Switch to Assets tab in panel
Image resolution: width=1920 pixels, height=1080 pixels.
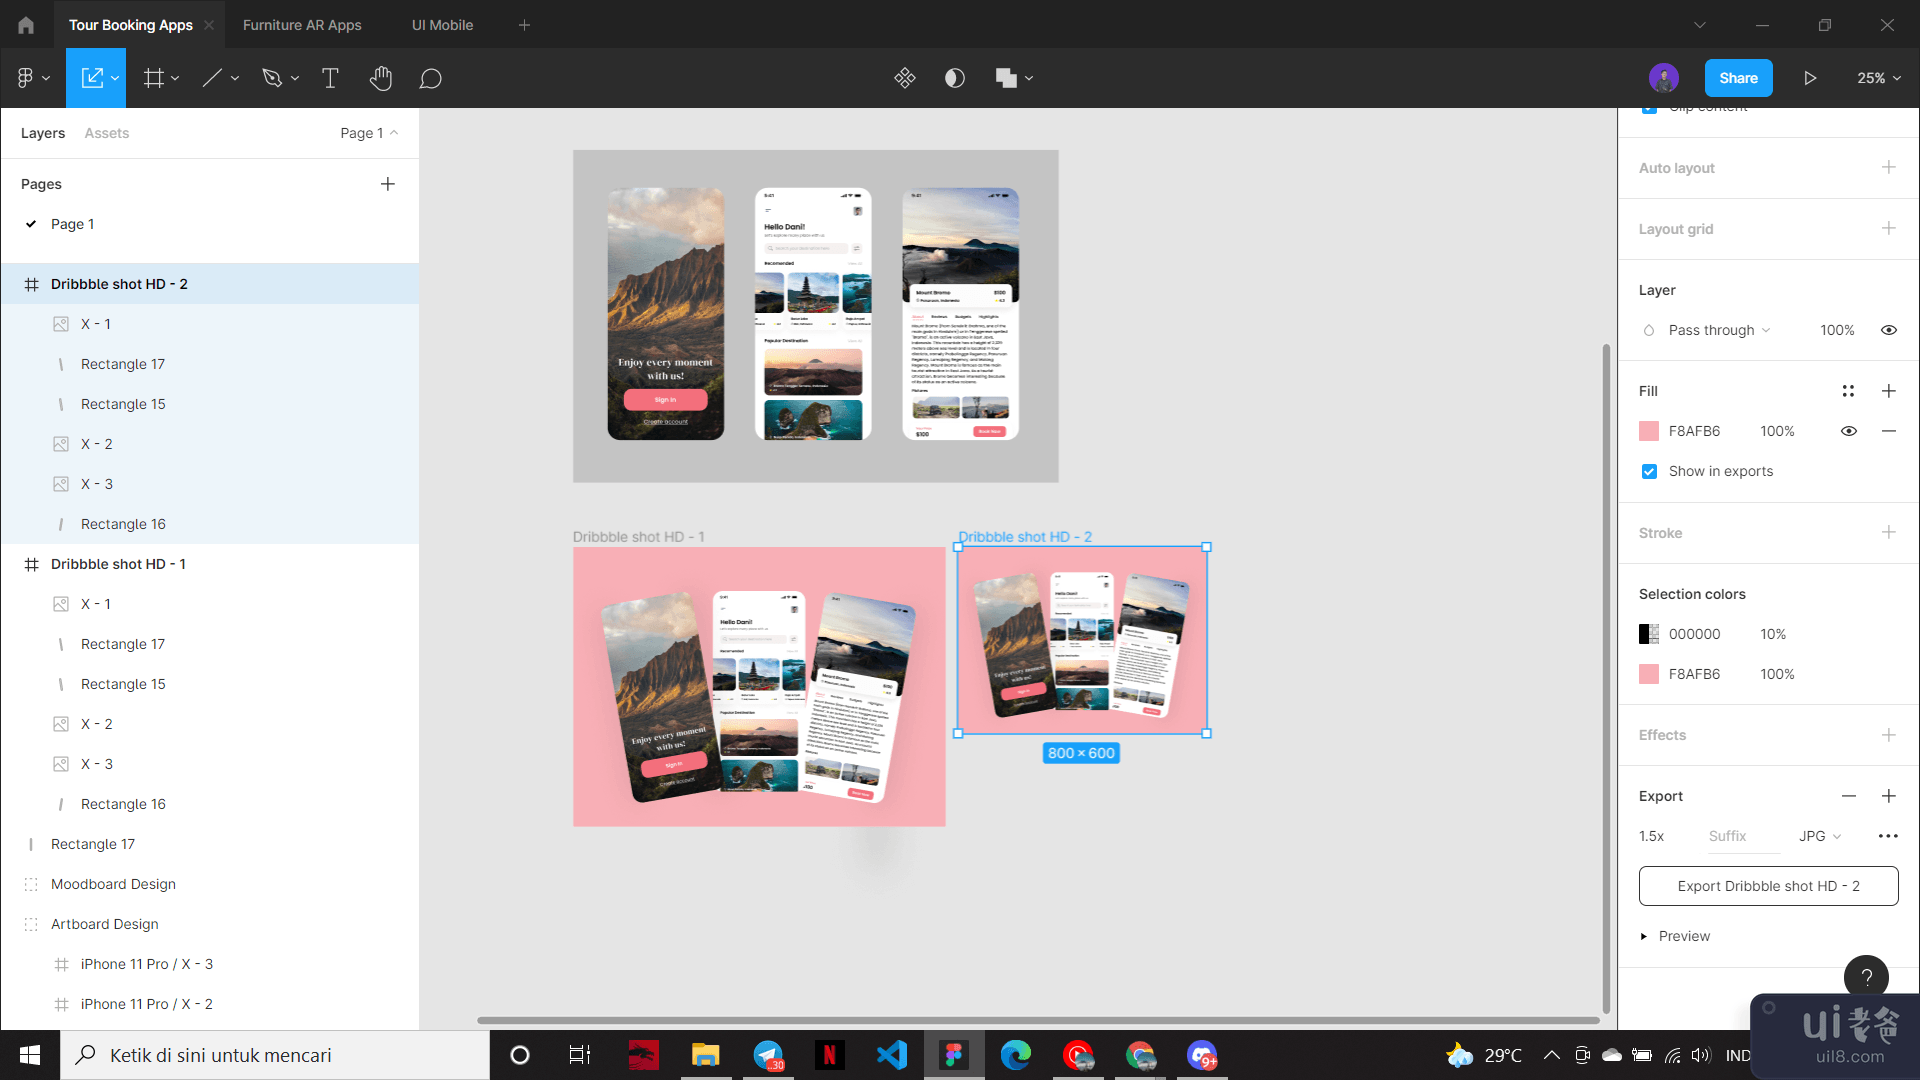click(107, 133)
